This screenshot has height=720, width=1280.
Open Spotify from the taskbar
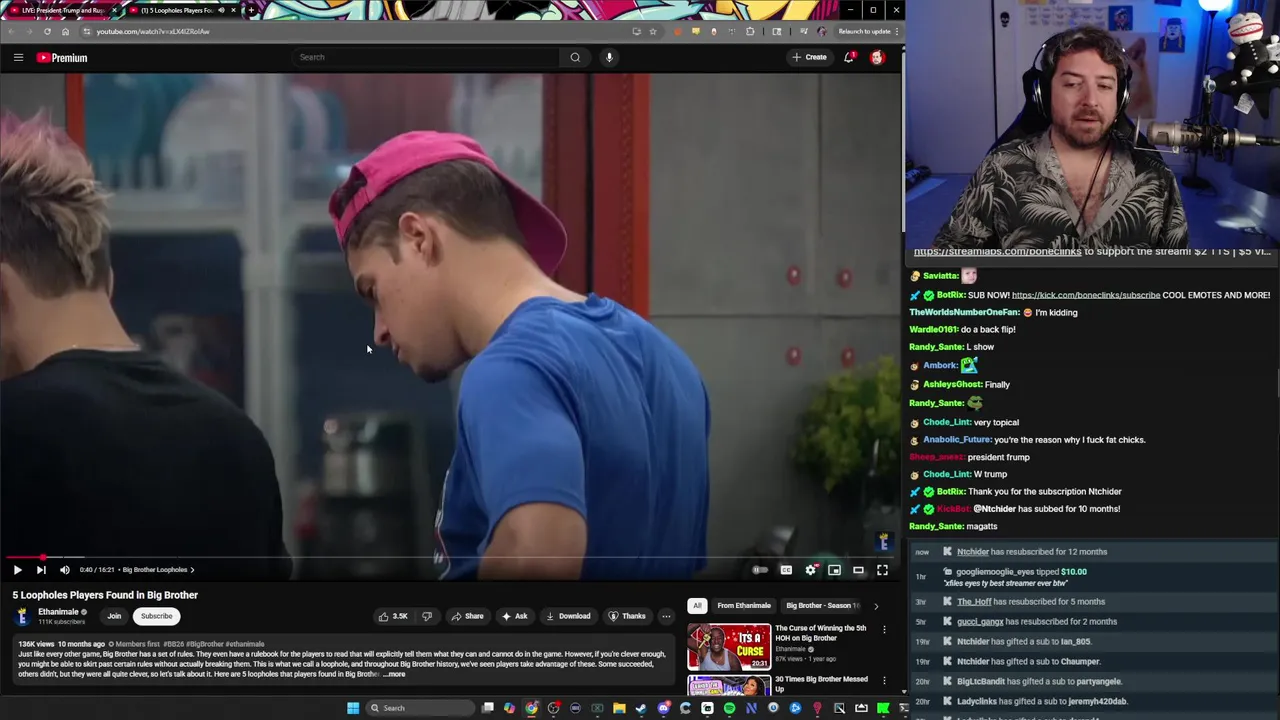point(729,708)
